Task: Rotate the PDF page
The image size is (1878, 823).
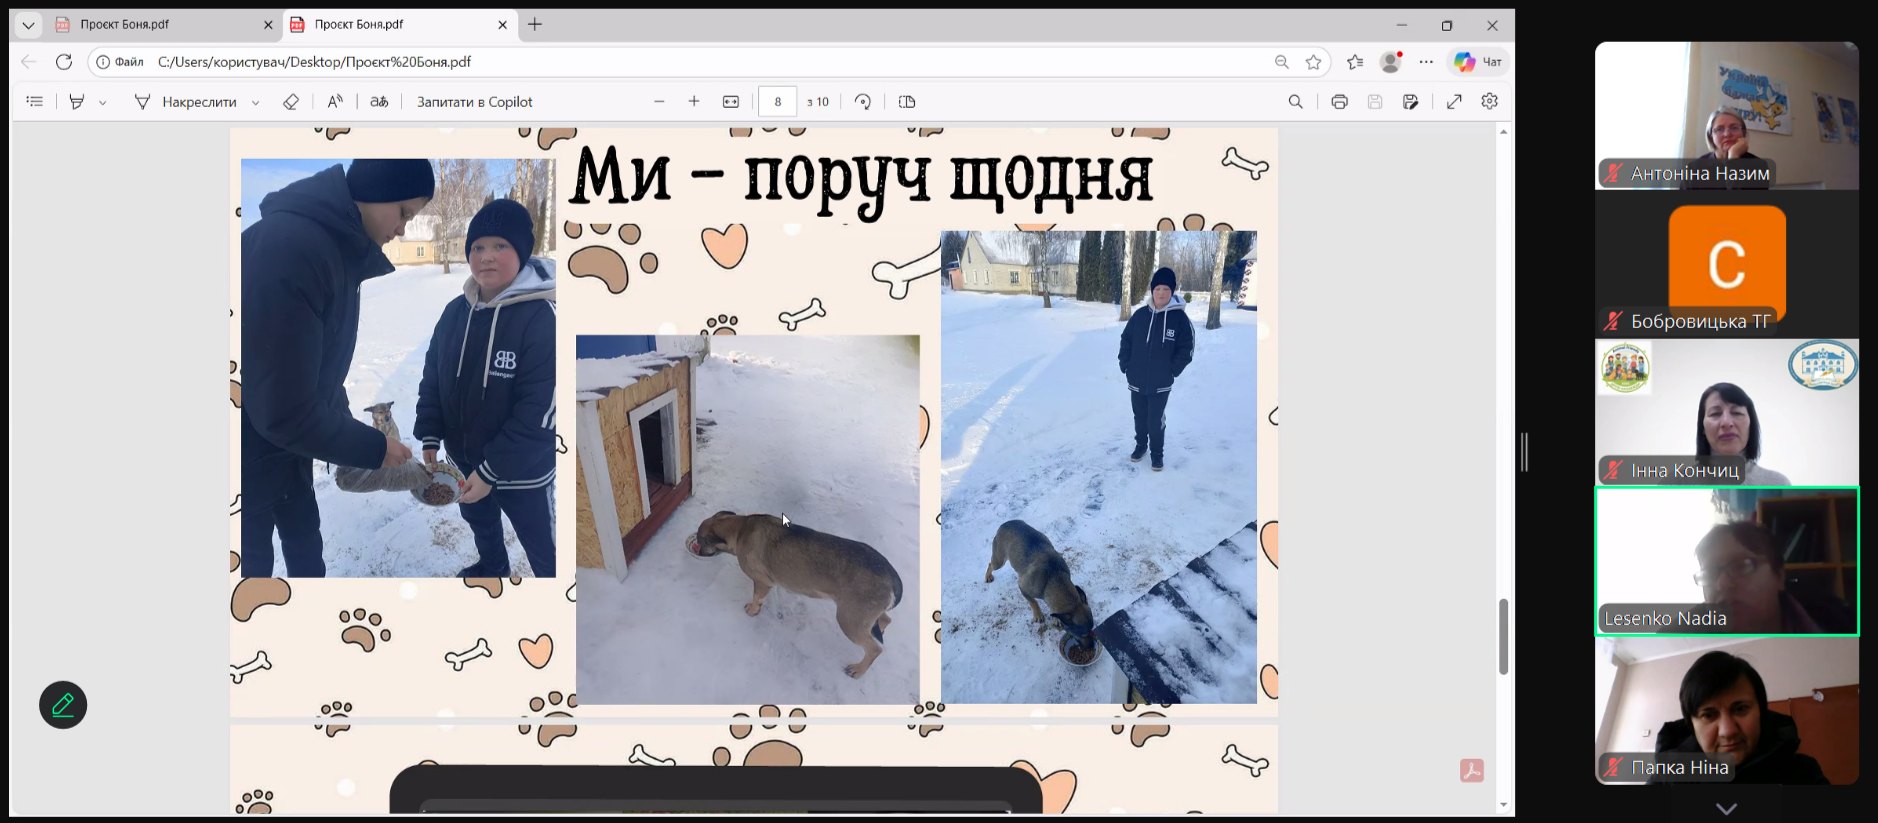Action: pos(863,102)
